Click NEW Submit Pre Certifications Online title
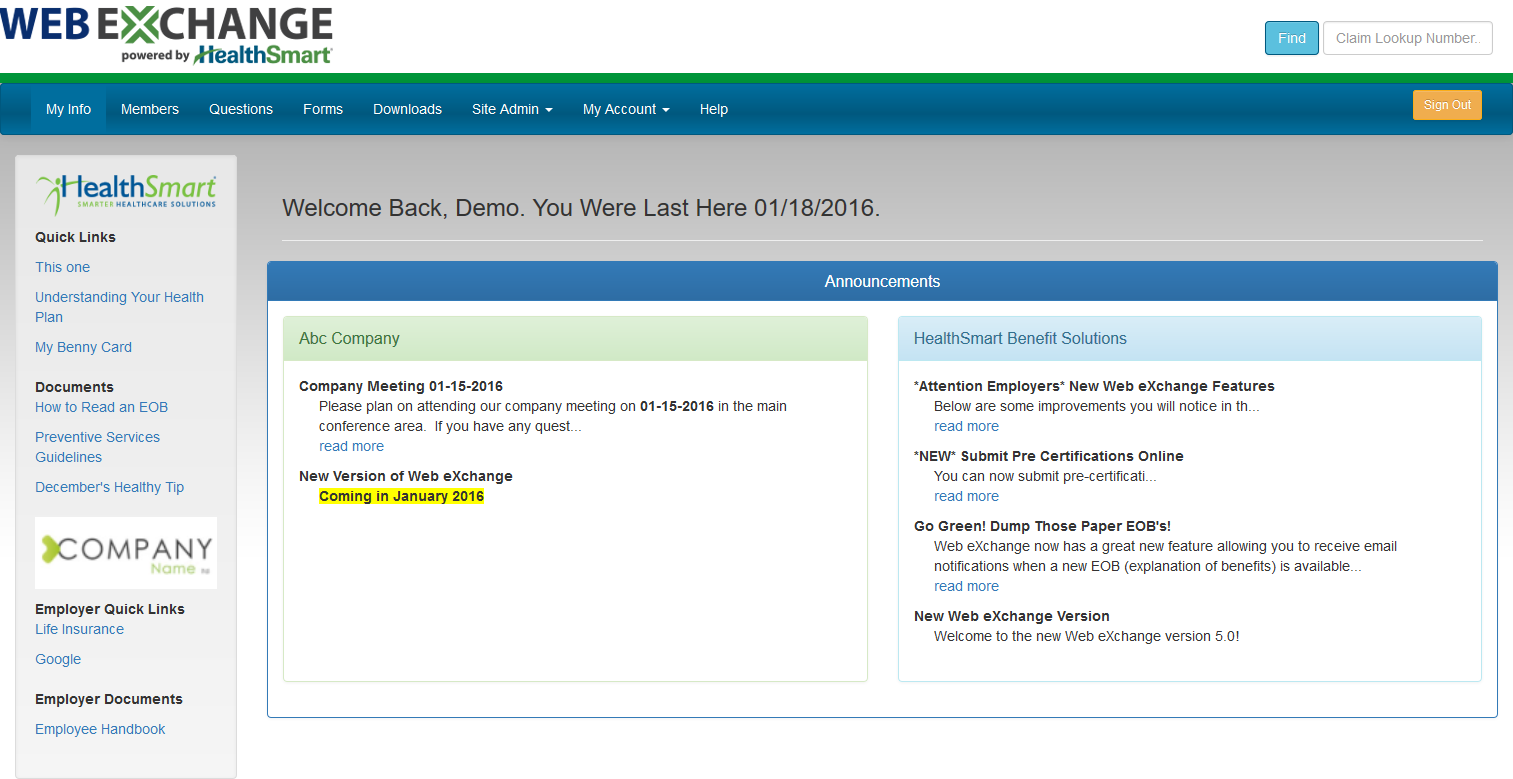This screenshot has height=779, width=1513. [1048, 456]
